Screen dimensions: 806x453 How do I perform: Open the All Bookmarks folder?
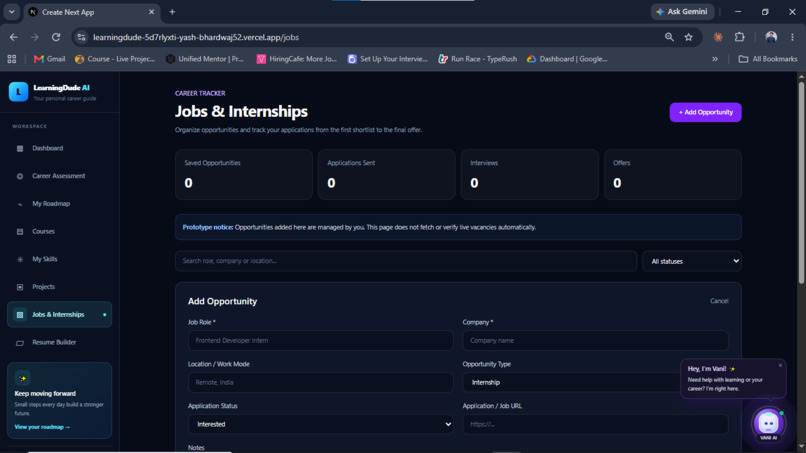pos(767,59)
